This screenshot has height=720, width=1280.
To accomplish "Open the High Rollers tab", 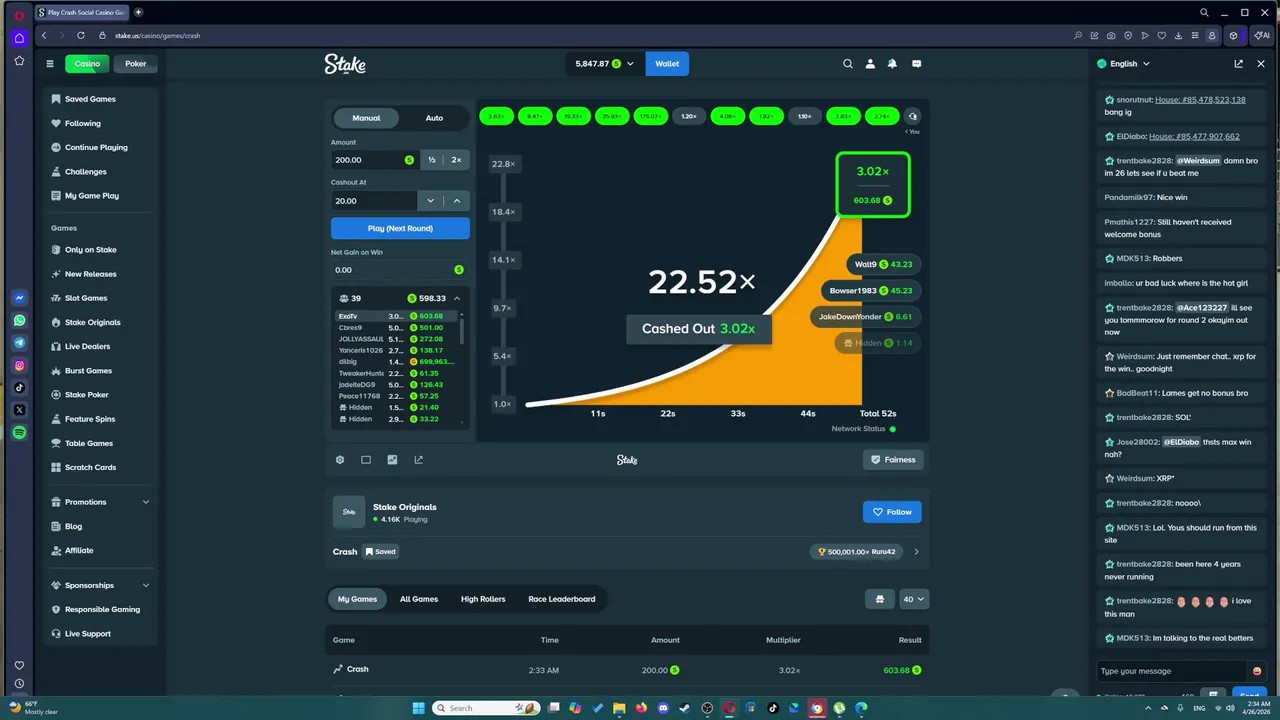I will click(483, 599).
